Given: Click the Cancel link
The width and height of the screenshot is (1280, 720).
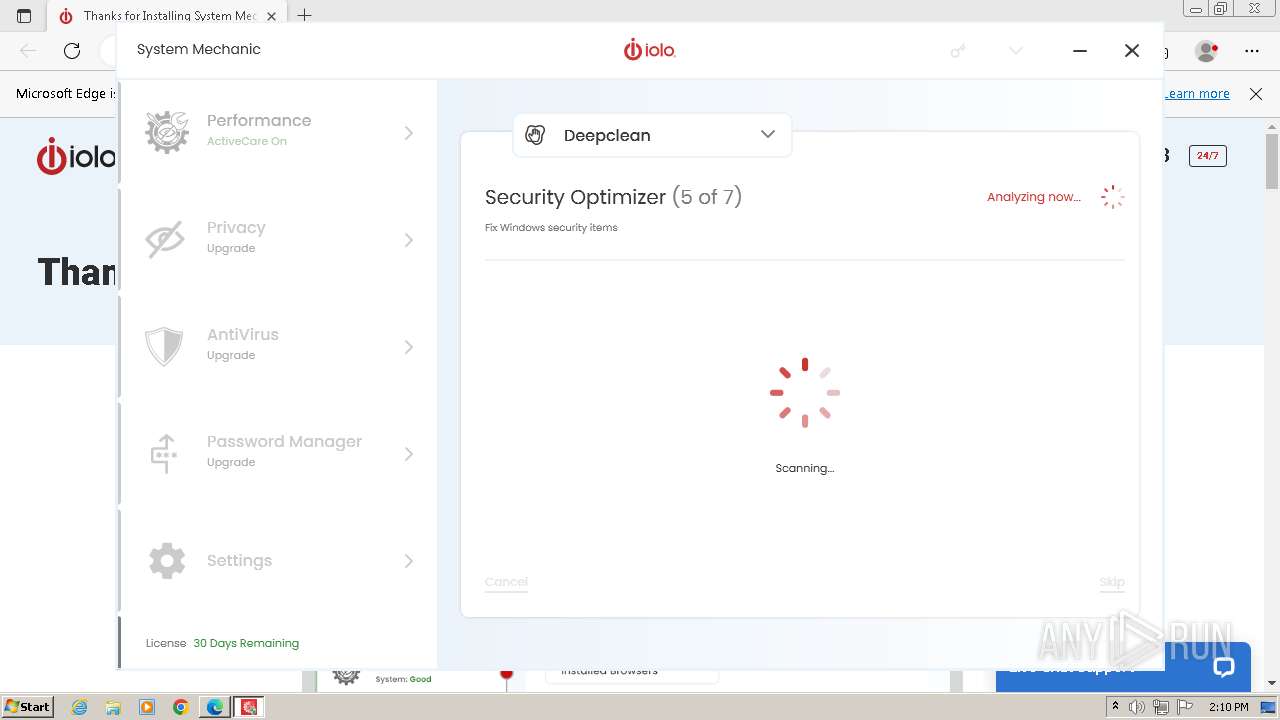Looking at the screenshot, I should coord(506,581).
